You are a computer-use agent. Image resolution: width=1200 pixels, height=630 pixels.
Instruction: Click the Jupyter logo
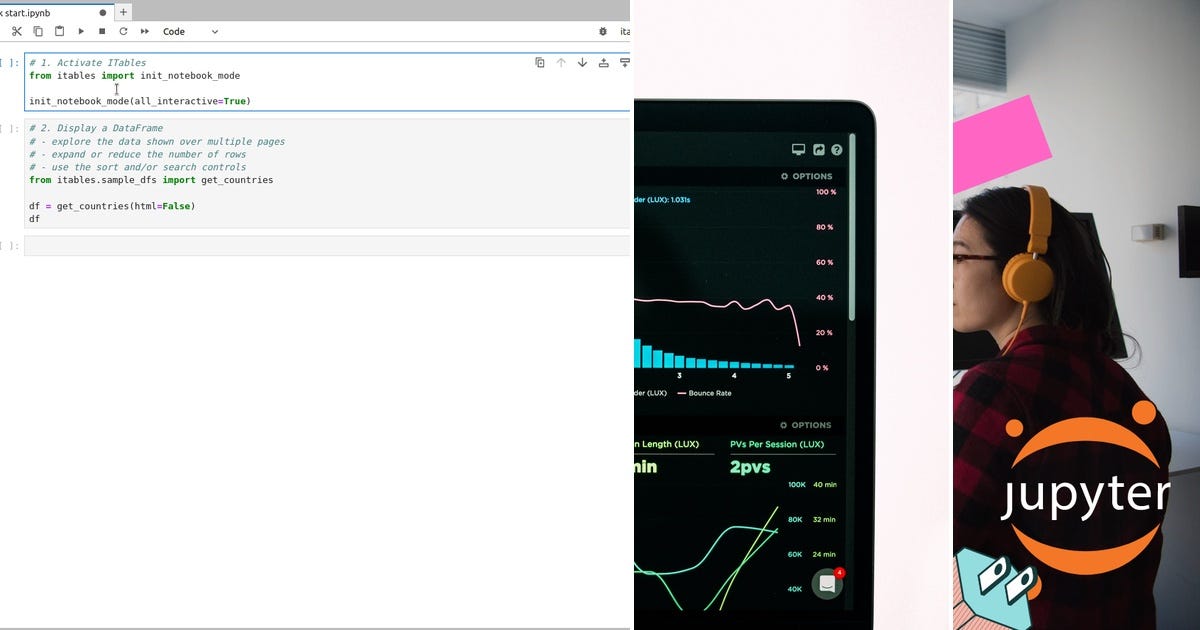click(1085, 490)
